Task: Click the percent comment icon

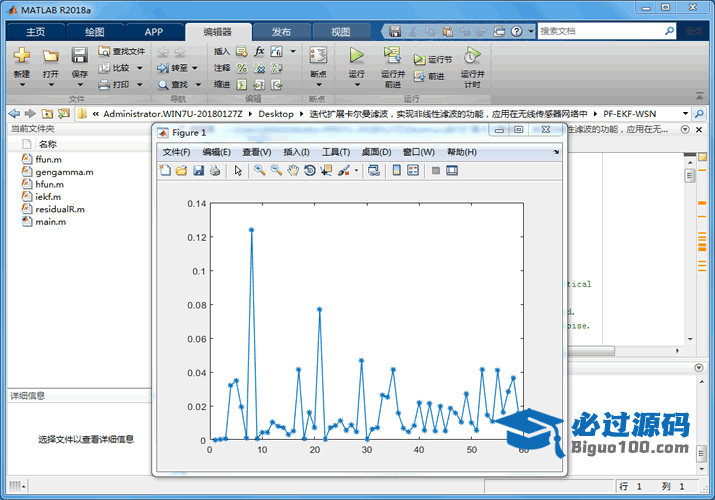Action: pos(242,68)
